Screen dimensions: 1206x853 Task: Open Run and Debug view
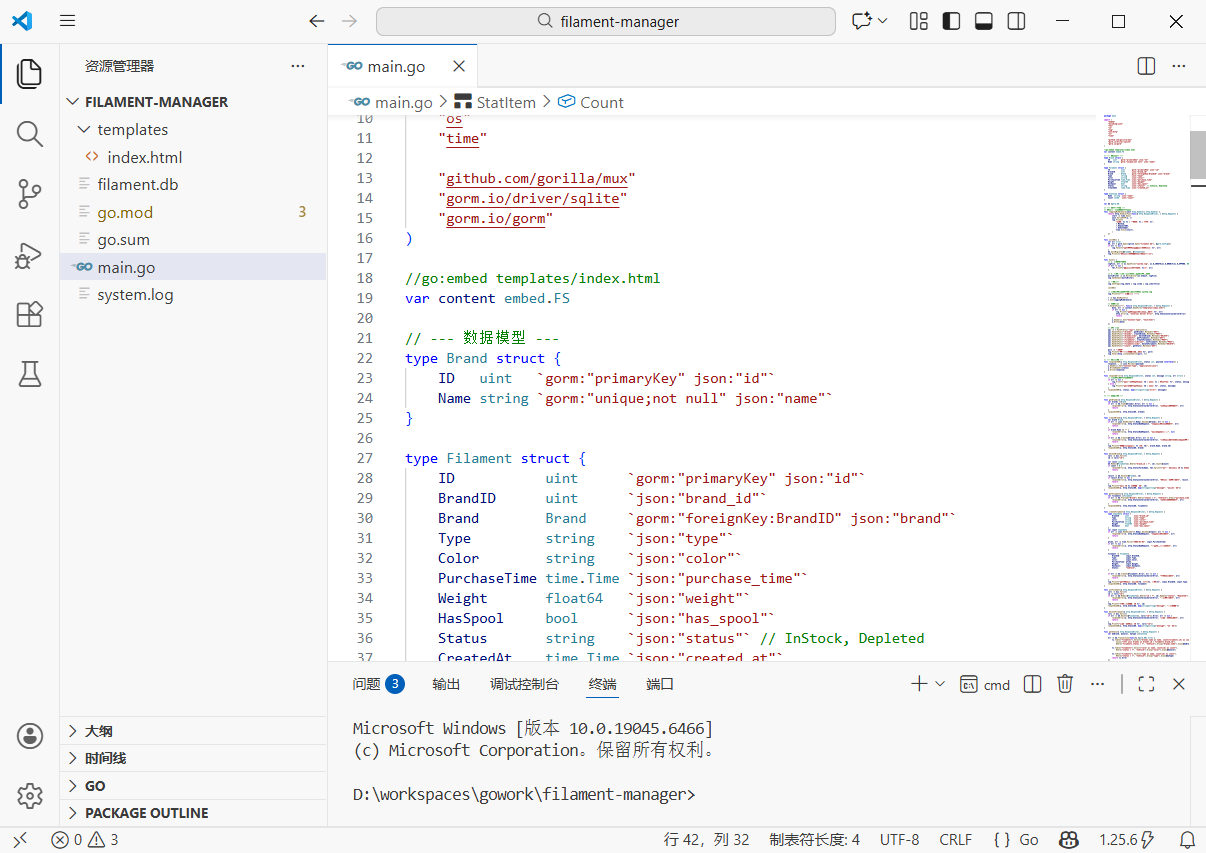[x=30, y=256]
